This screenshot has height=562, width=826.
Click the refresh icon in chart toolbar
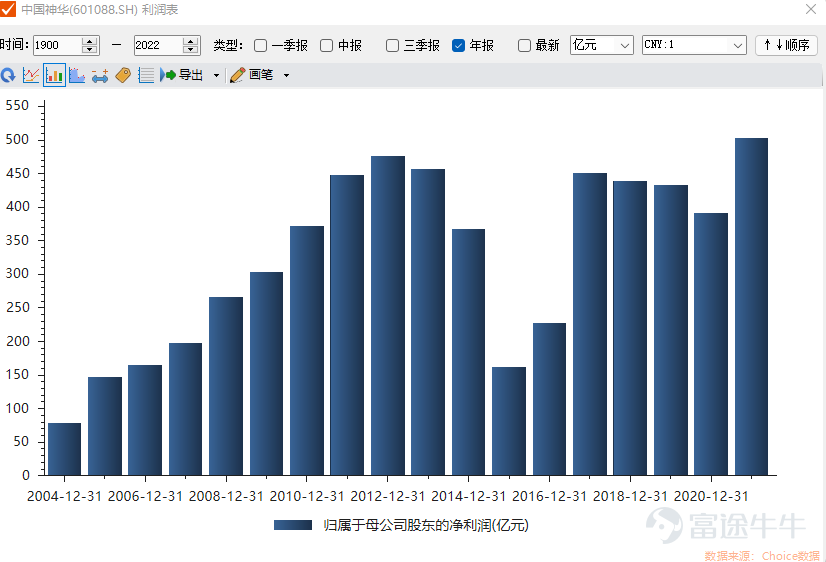click(8, 75)
